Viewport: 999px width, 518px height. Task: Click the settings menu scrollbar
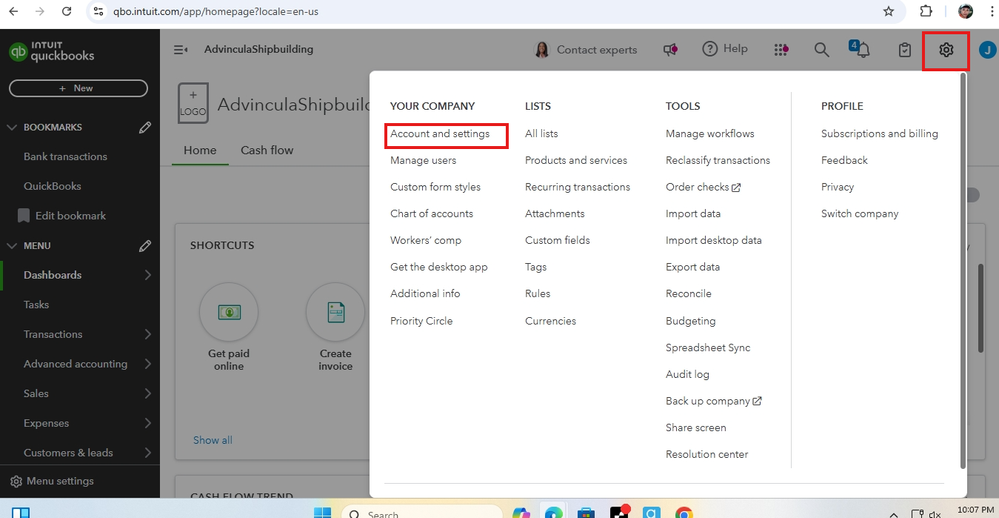[x=963, y=271]
